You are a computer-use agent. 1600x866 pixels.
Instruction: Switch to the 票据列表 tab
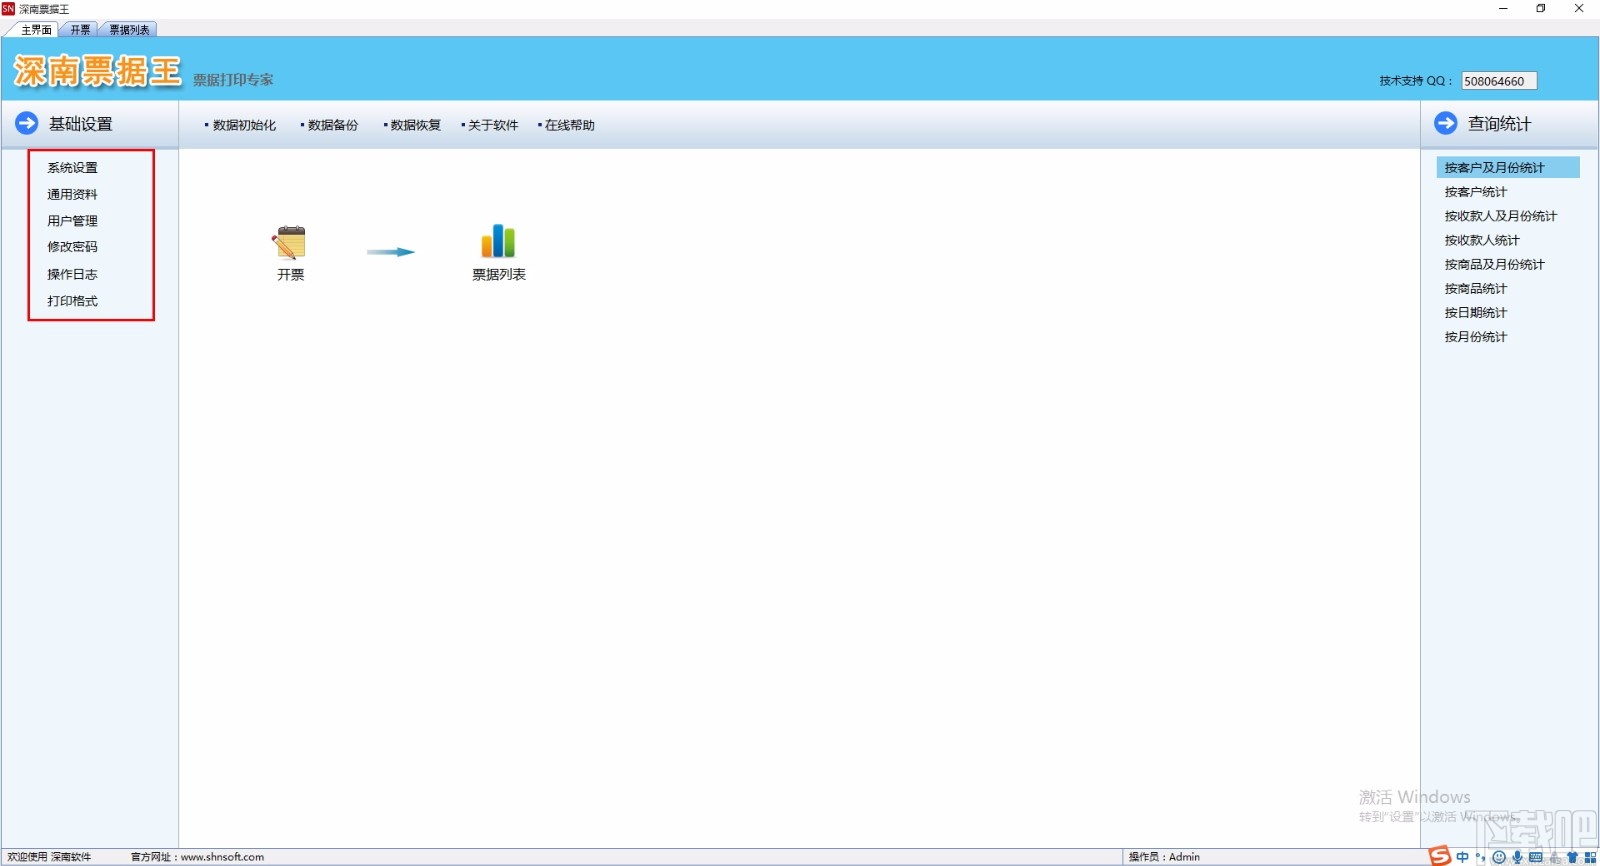(x=129, y=30)
